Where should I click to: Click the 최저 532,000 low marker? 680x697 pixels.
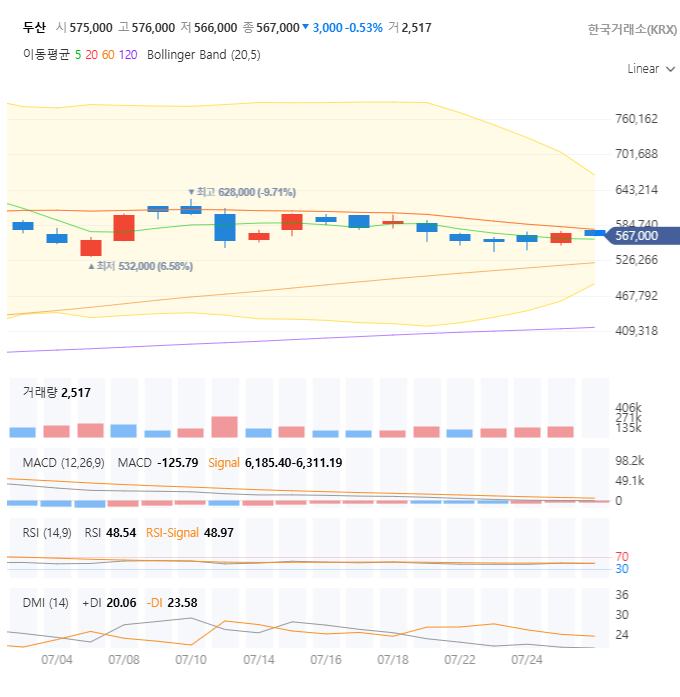tap(140, 266)
